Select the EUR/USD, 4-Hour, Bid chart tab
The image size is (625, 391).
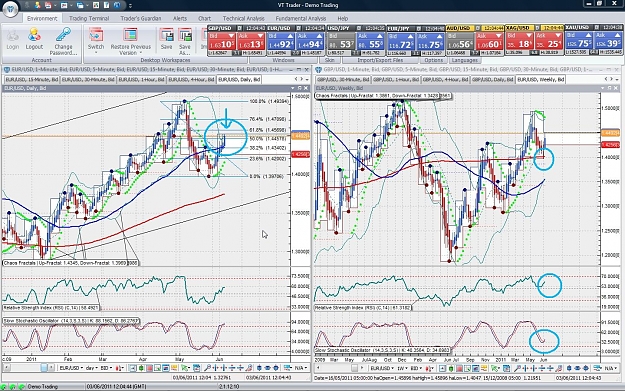(x=192, y=79)
